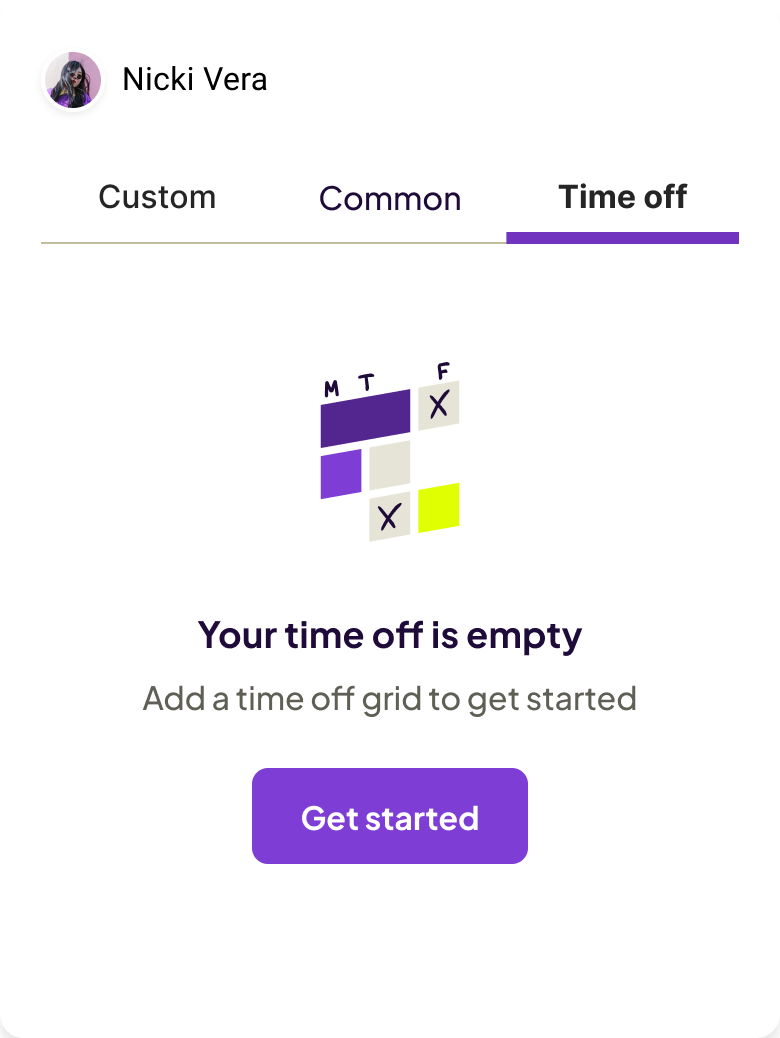Switch to the Common tab
Screen dimensions: 780x1038
click(x=389, y=199)
